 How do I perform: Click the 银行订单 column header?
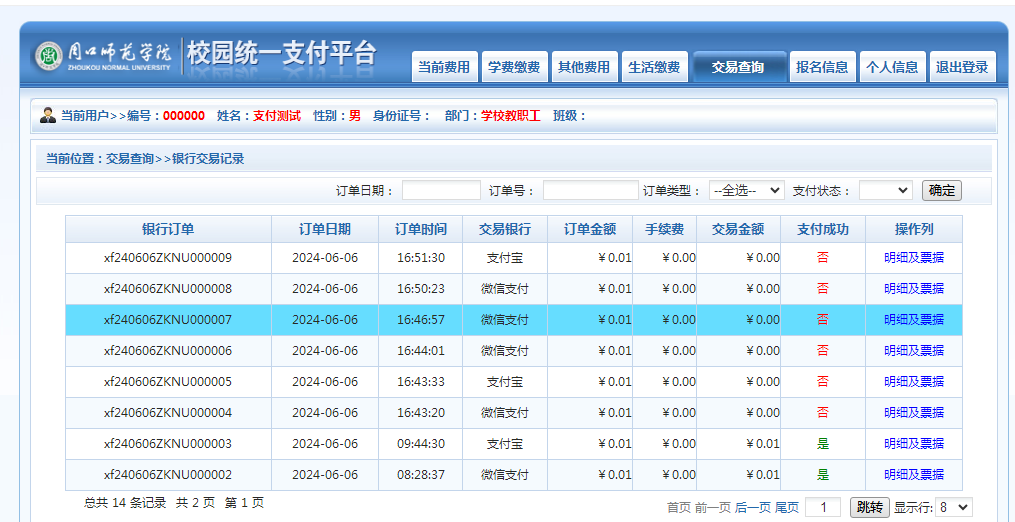pos(168,229)
